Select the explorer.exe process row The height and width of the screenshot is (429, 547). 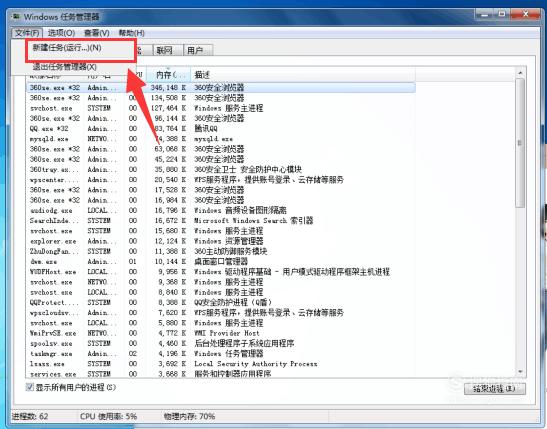(x=221, y=241)
